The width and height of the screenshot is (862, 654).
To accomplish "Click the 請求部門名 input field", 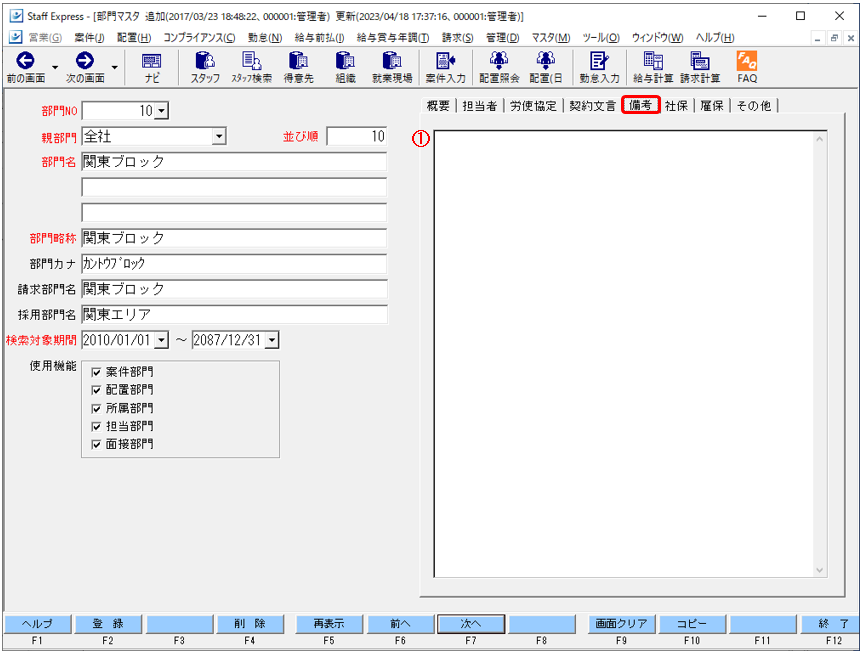I will tap(234, 289).
